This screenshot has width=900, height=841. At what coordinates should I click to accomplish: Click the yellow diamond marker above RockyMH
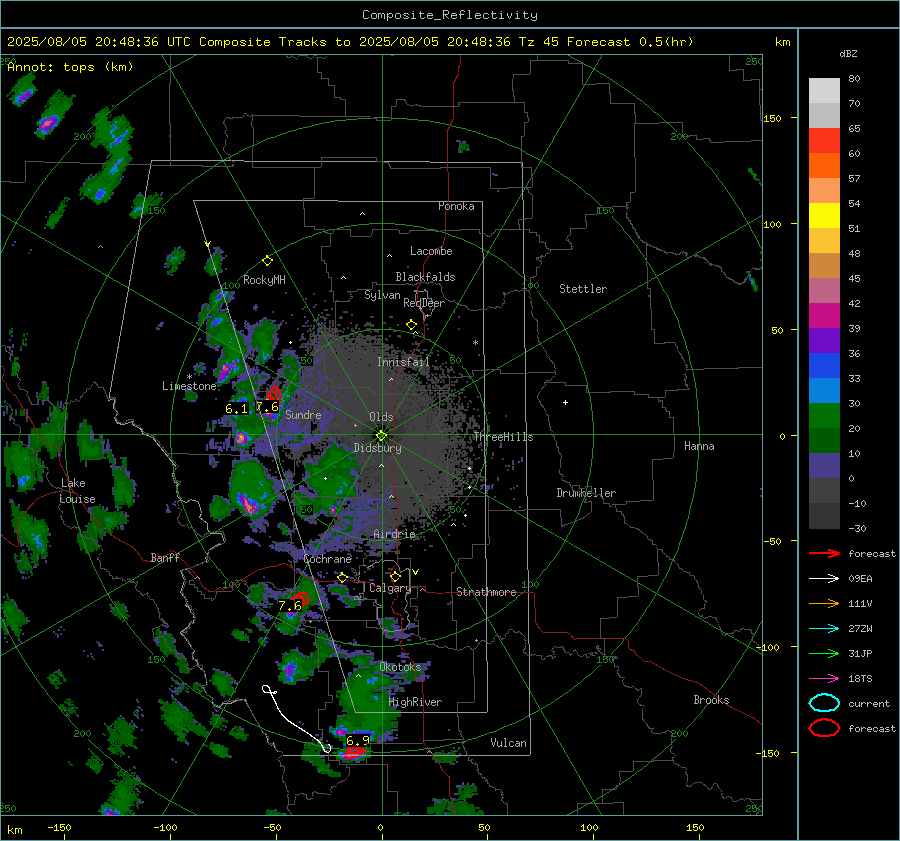267,261
